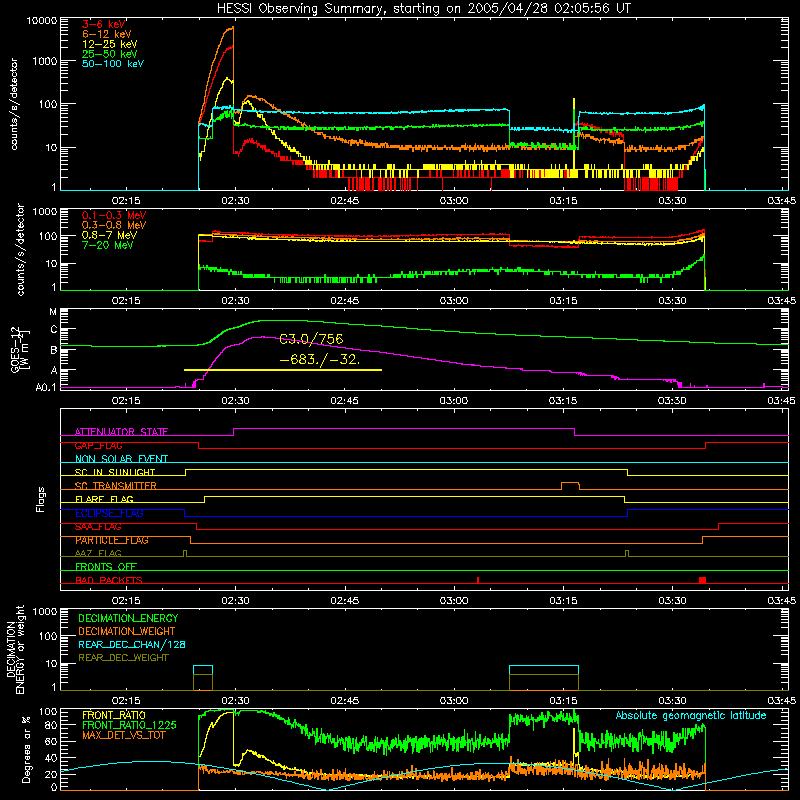
Task: Click the 02:30 tick label under top plot
Action: [235, 201]
